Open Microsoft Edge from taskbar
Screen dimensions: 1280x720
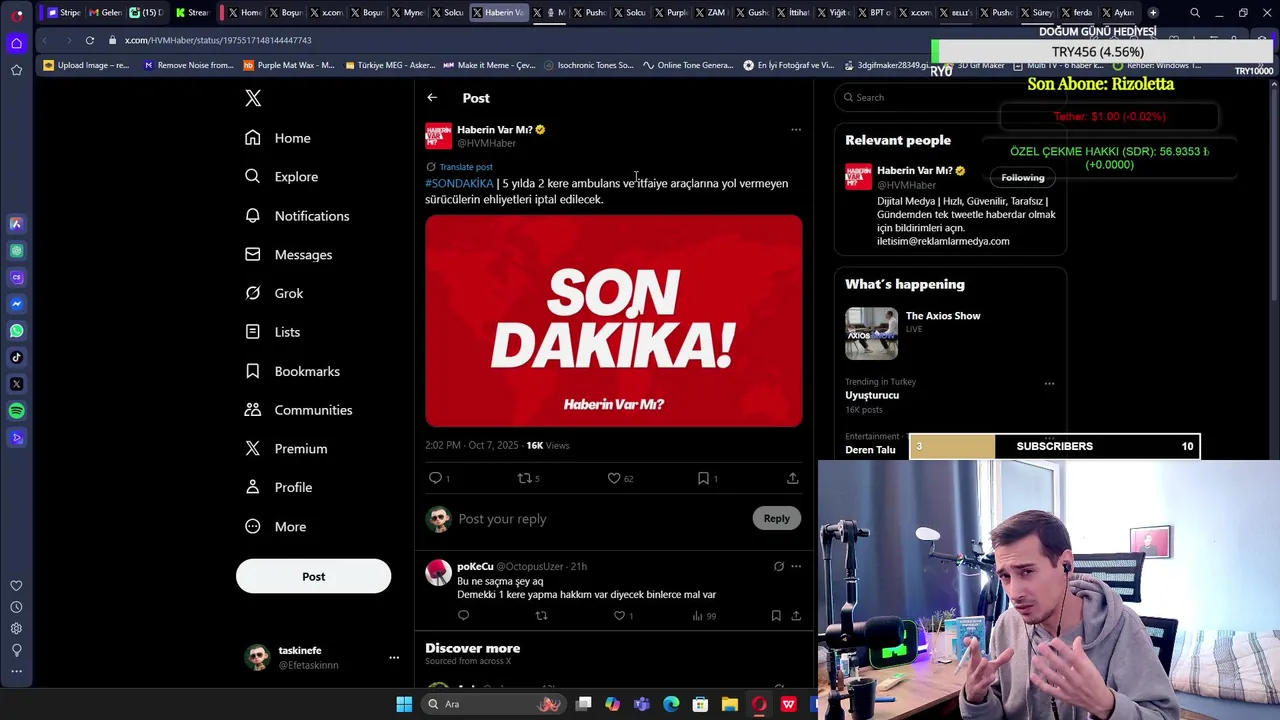[671, 704]
